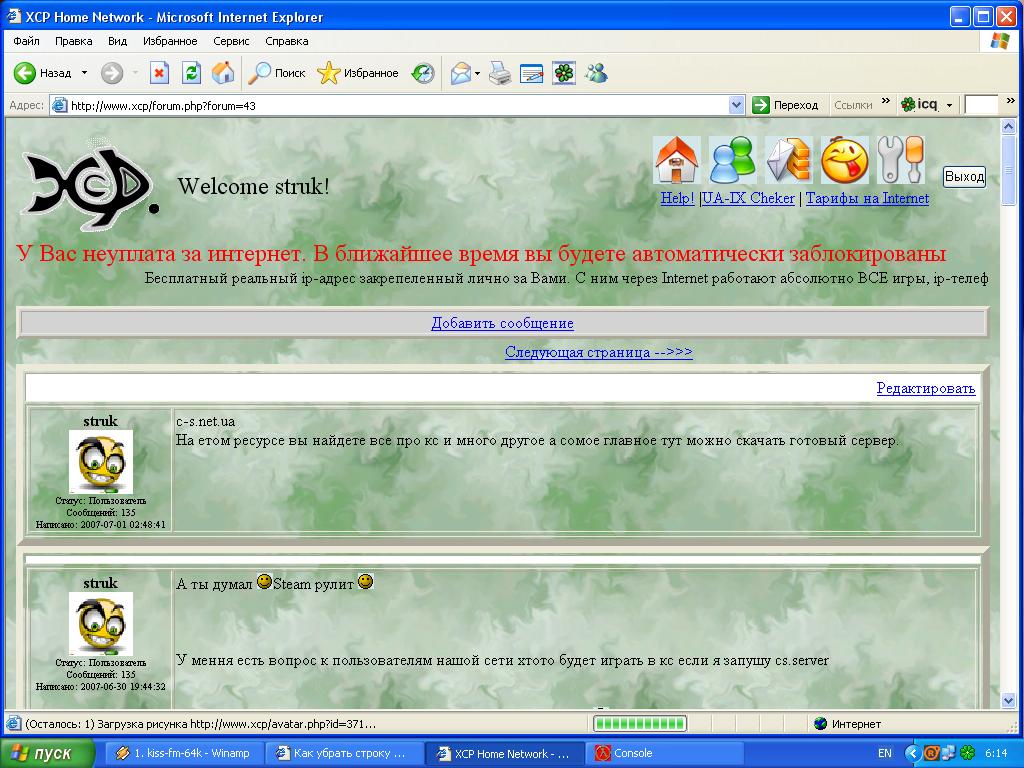The image size is (1024, 768).
Task: Click username struk in first post
Action: pyautogui.click(x=101, y=421)
